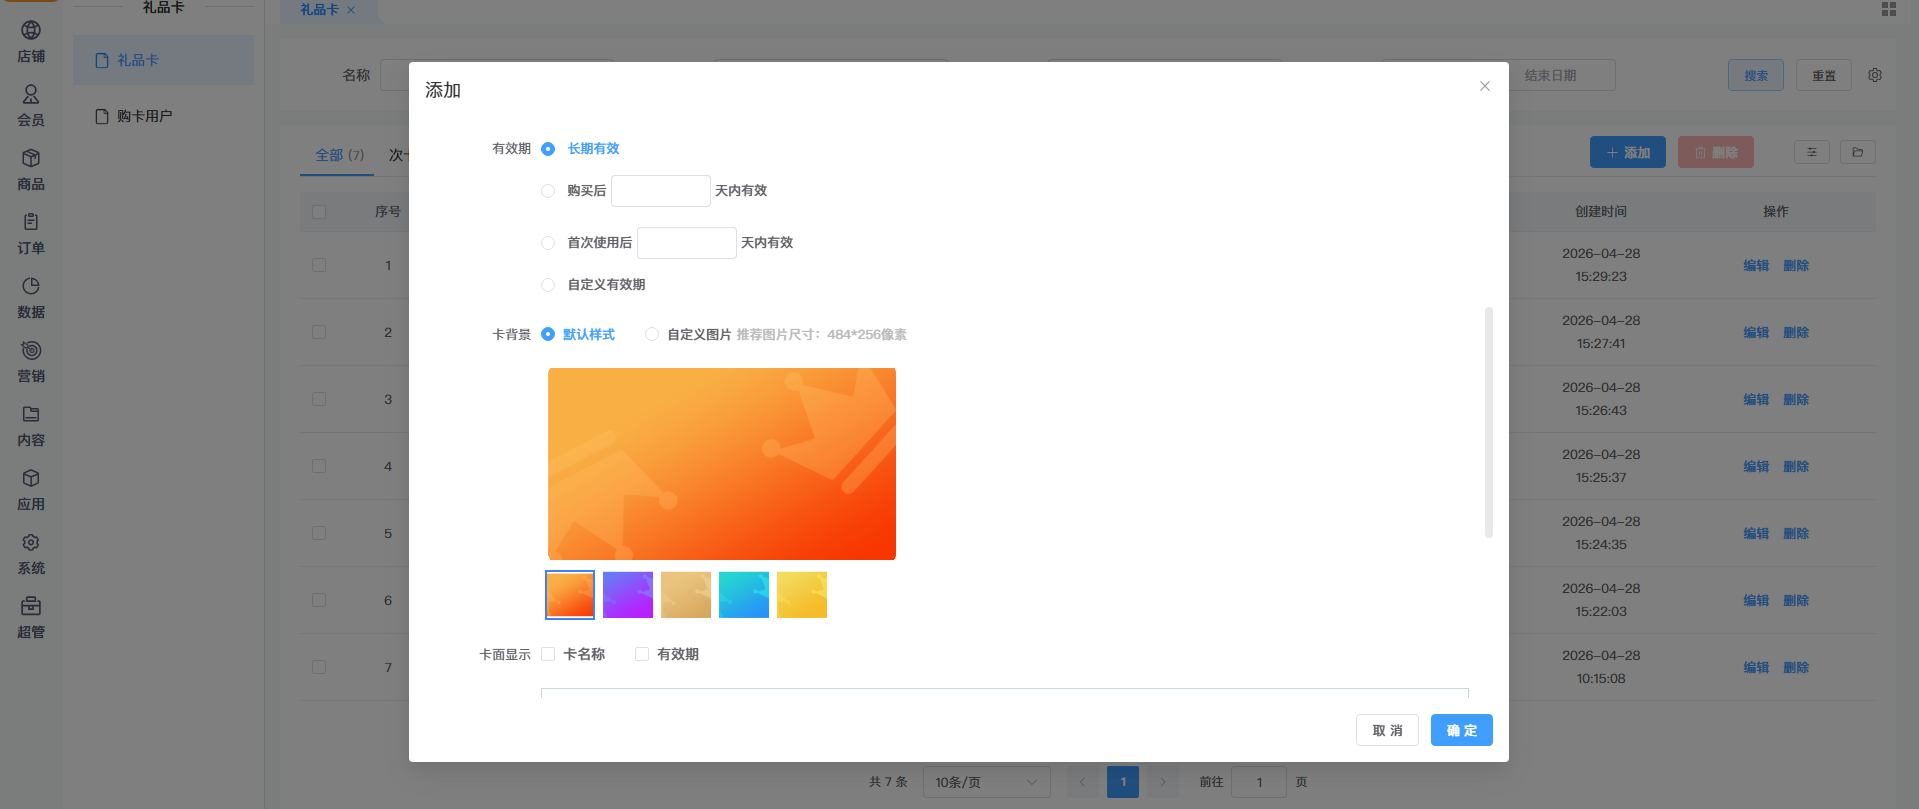Open the search settings gear icon
This screenshot has width=1919, height=809.
click(1875, 75)
